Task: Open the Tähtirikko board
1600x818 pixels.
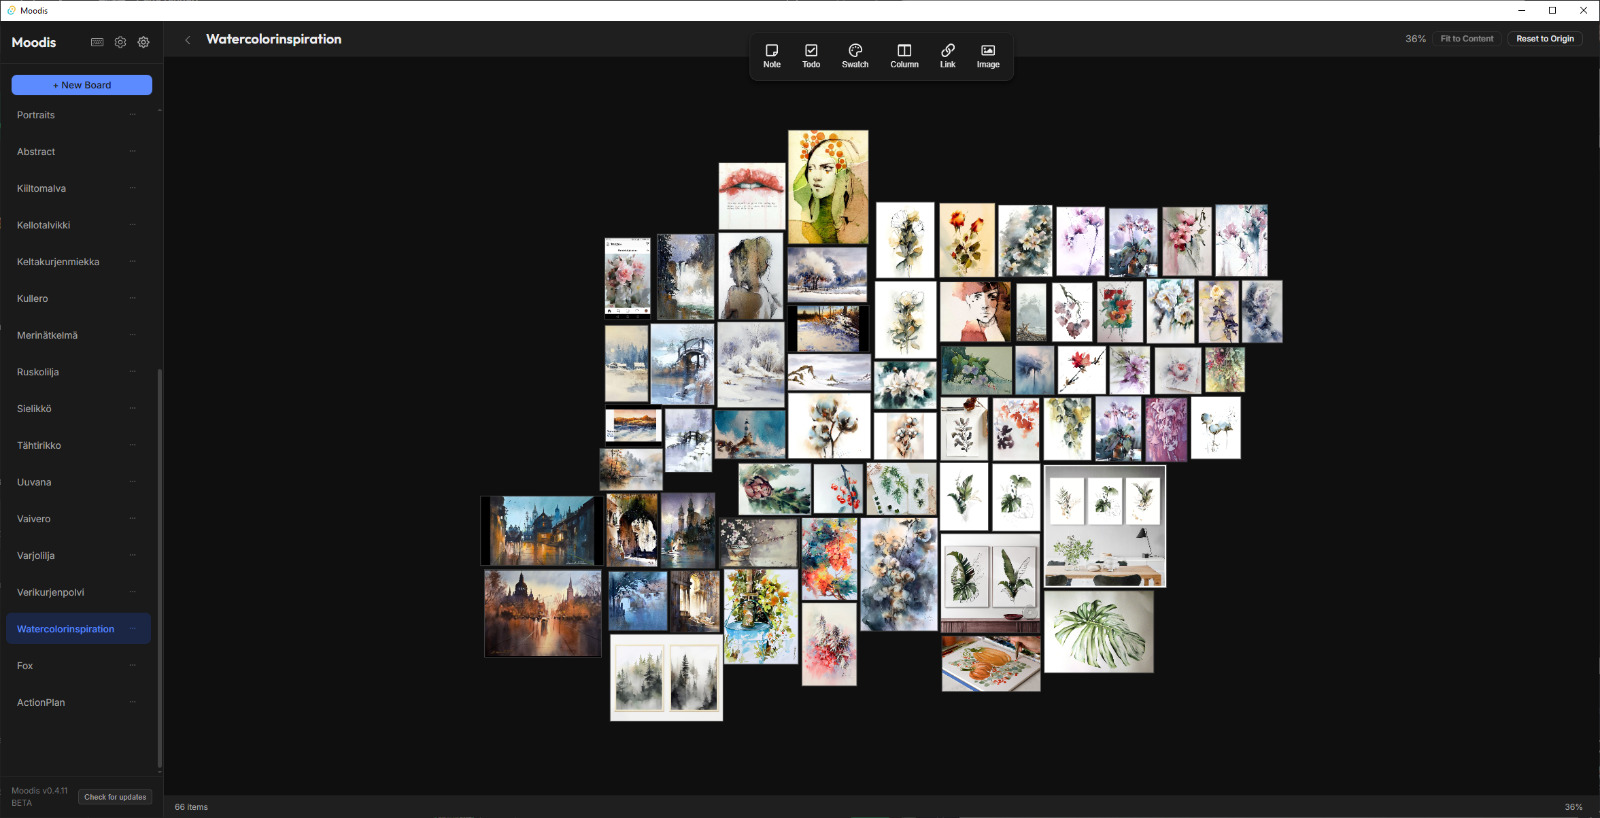Action: [x=76, y=445]
